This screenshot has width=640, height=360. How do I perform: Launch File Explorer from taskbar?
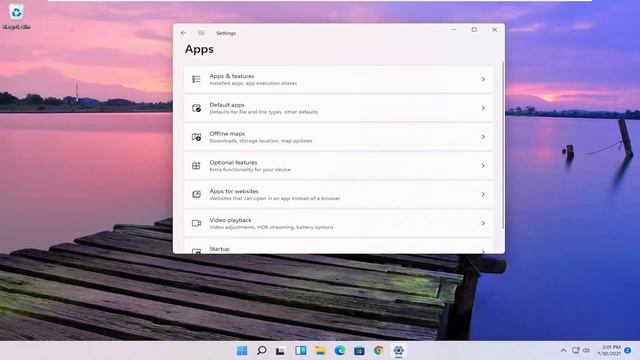[320, 351]
